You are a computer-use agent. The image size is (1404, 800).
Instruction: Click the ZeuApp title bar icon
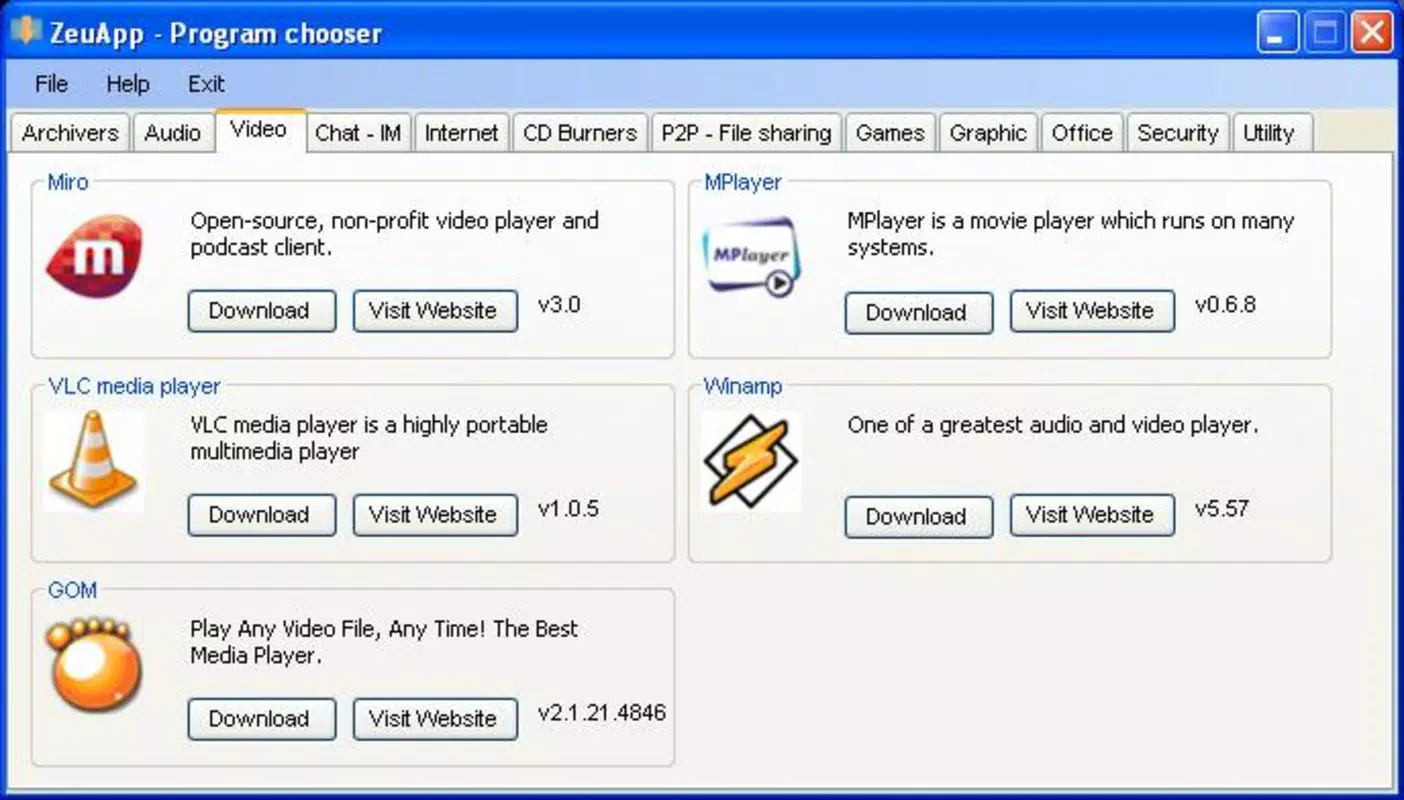point(24,33)
